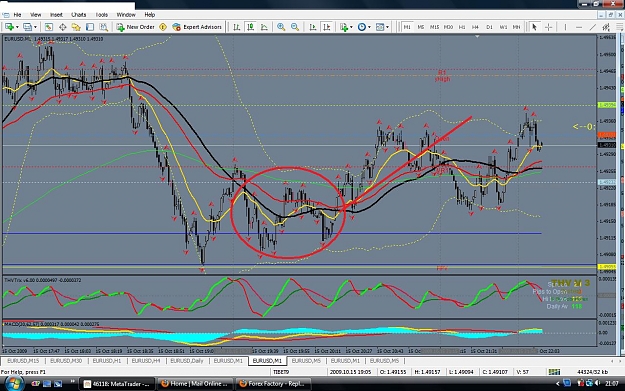Image resolution: width=625 pixels, height=391 pixels.
Task: Show the Market Watch window
Action: tap(49, 27)
